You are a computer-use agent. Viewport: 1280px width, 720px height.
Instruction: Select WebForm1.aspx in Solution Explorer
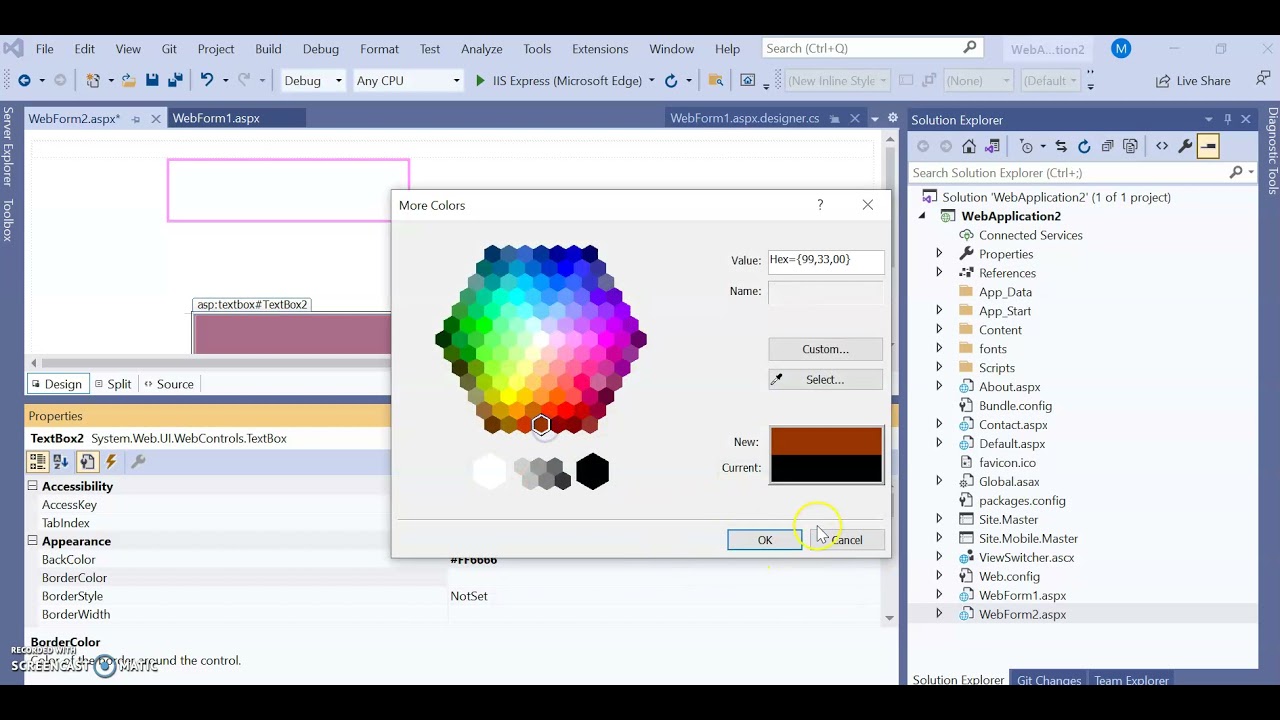point(1022,596)
